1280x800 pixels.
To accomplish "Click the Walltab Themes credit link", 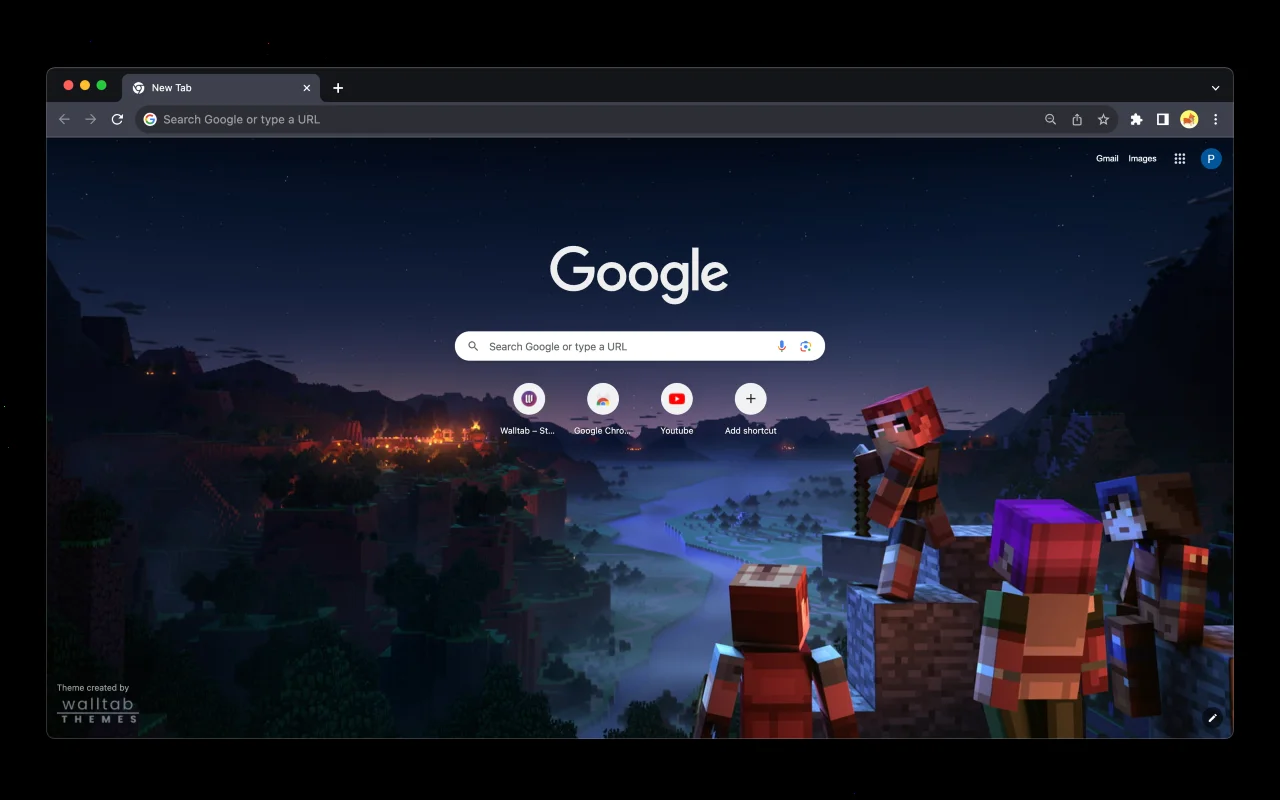I will tap(98, 703).
